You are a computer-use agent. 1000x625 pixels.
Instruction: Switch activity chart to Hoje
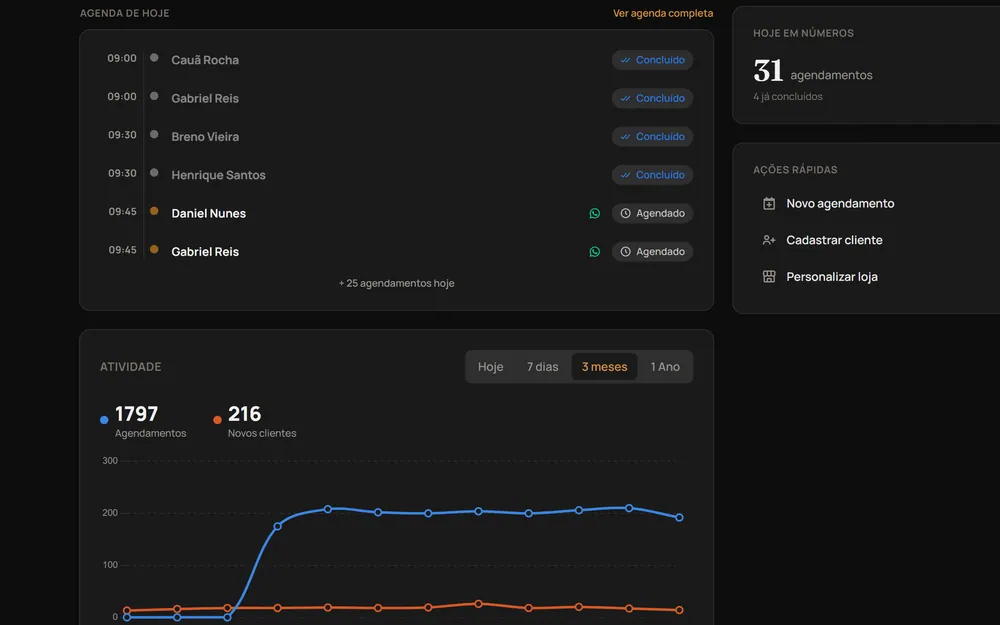click(490, 367)
